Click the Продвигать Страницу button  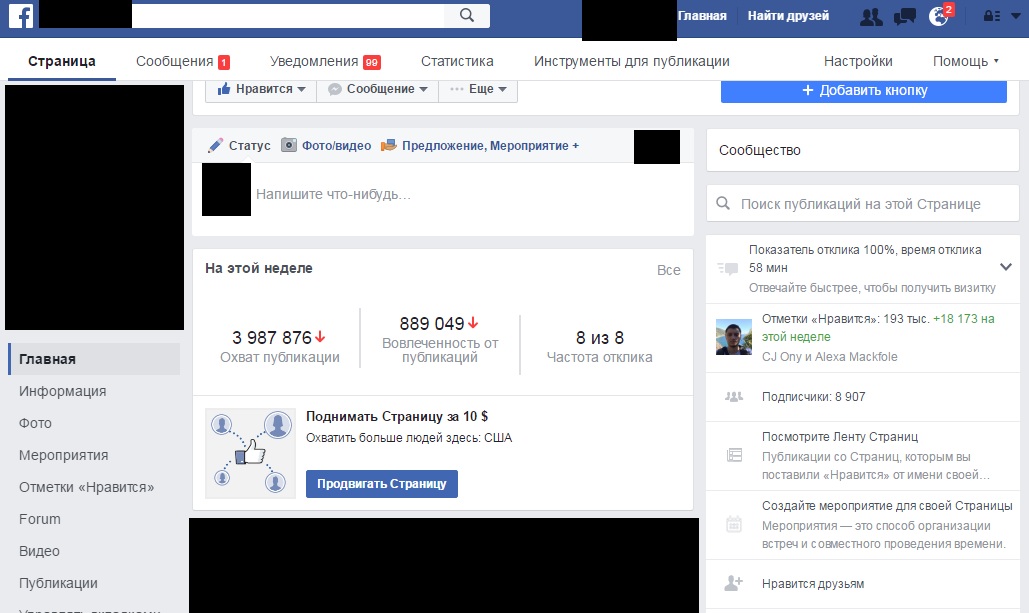coord(382,484)
